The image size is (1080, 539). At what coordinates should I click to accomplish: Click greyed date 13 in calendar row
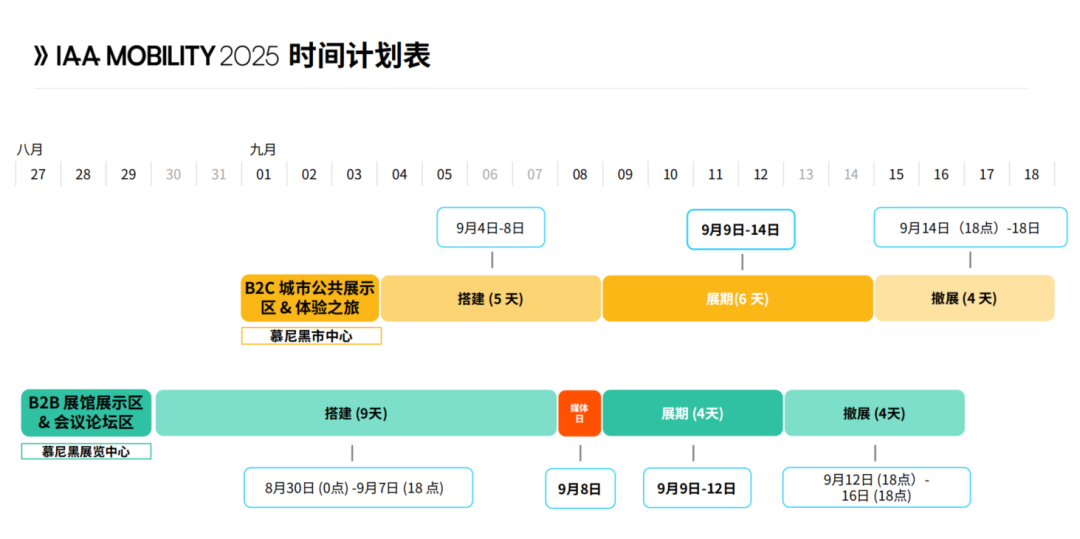[806, 175]
